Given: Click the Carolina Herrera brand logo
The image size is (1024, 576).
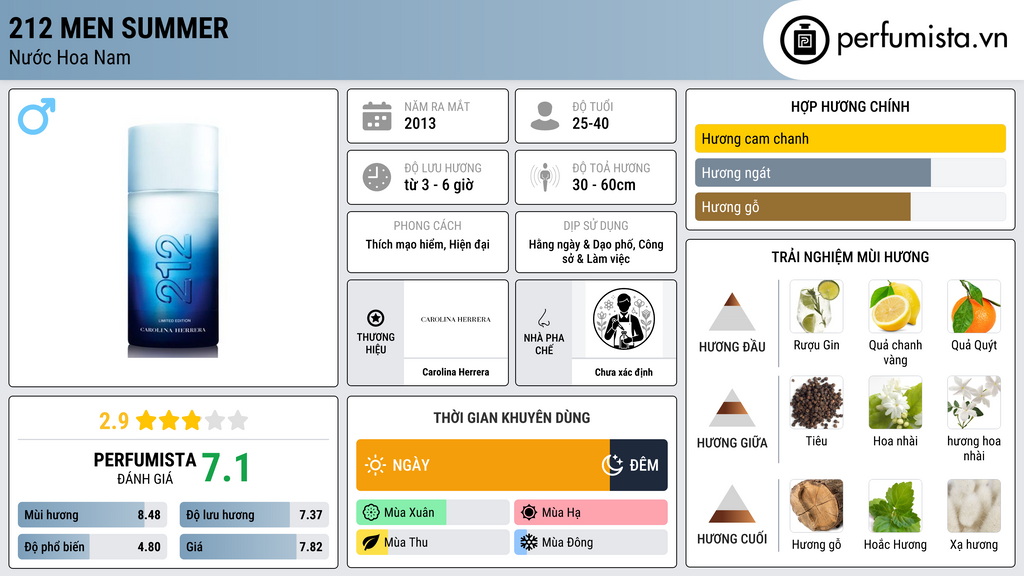Looking at the screenshot, I should click(456, 319).
